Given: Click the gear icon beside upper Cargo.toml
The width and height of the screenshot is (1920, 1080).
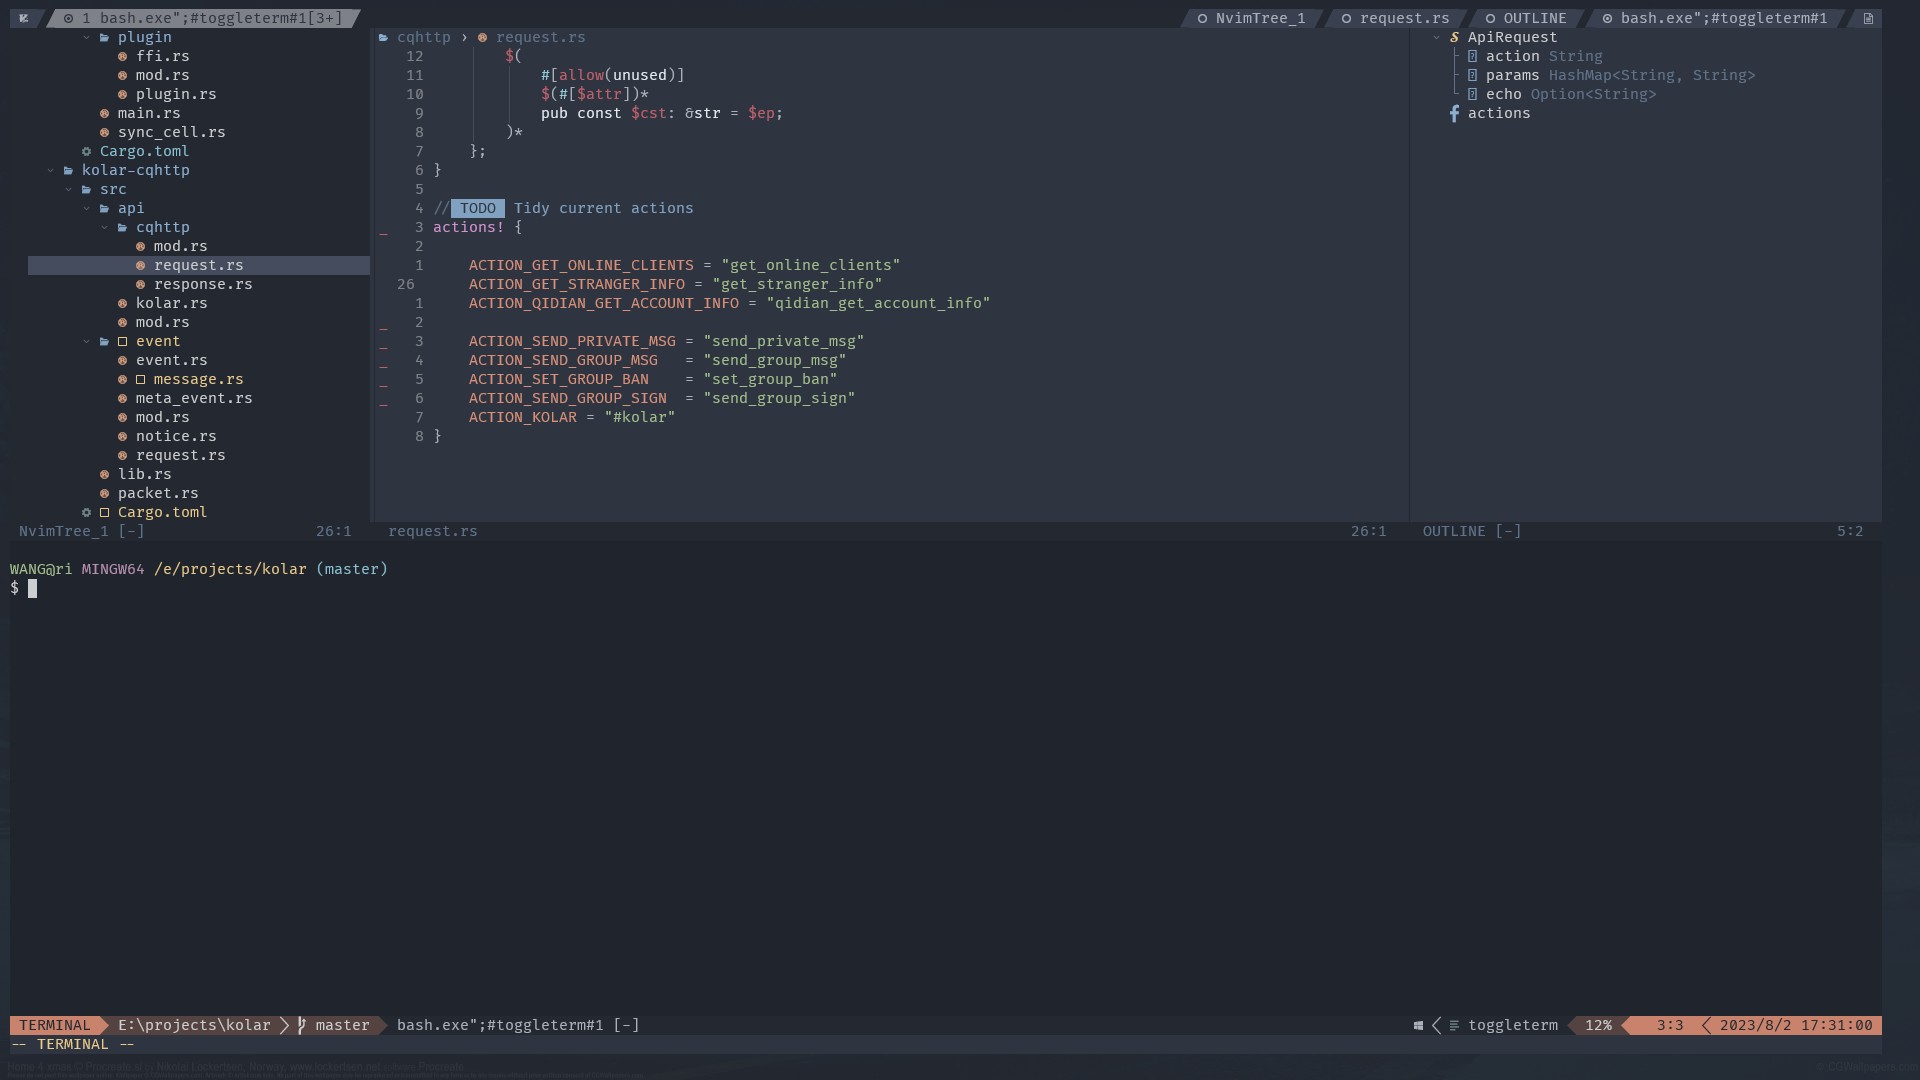Looking at the screenshot, I should (x=86, y=151).
